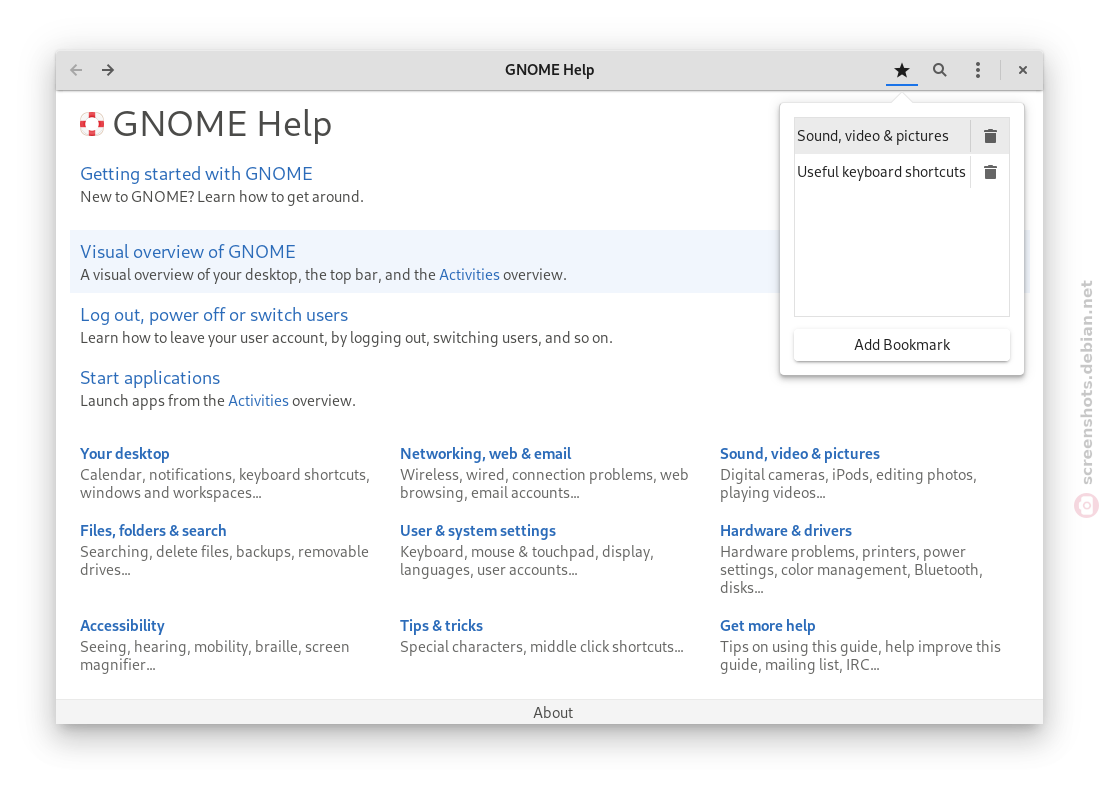Open the Get more help section

767,625
